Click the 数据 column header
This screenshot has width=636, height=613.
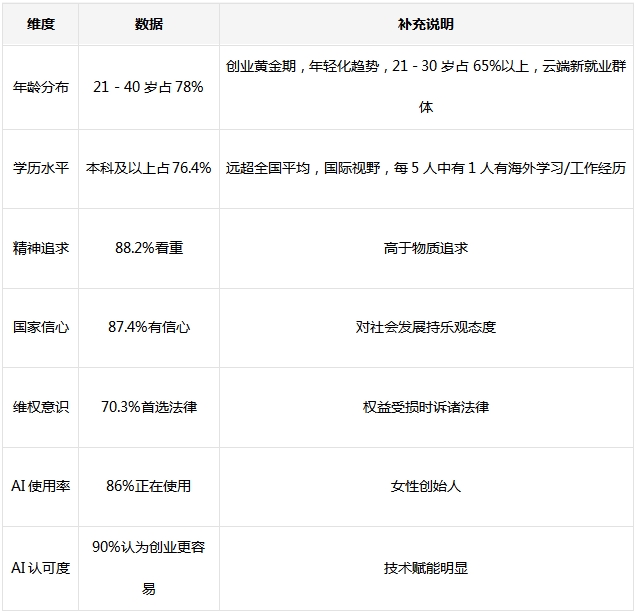tap(148, 24)
